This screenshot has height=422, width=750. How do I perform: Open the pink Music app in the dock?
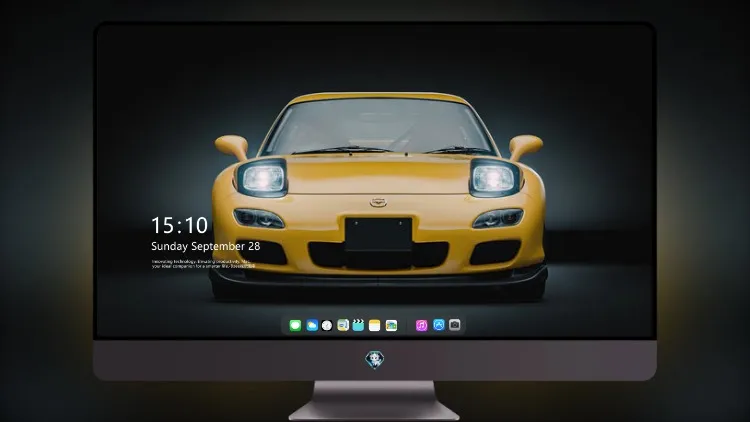[421, 325]
